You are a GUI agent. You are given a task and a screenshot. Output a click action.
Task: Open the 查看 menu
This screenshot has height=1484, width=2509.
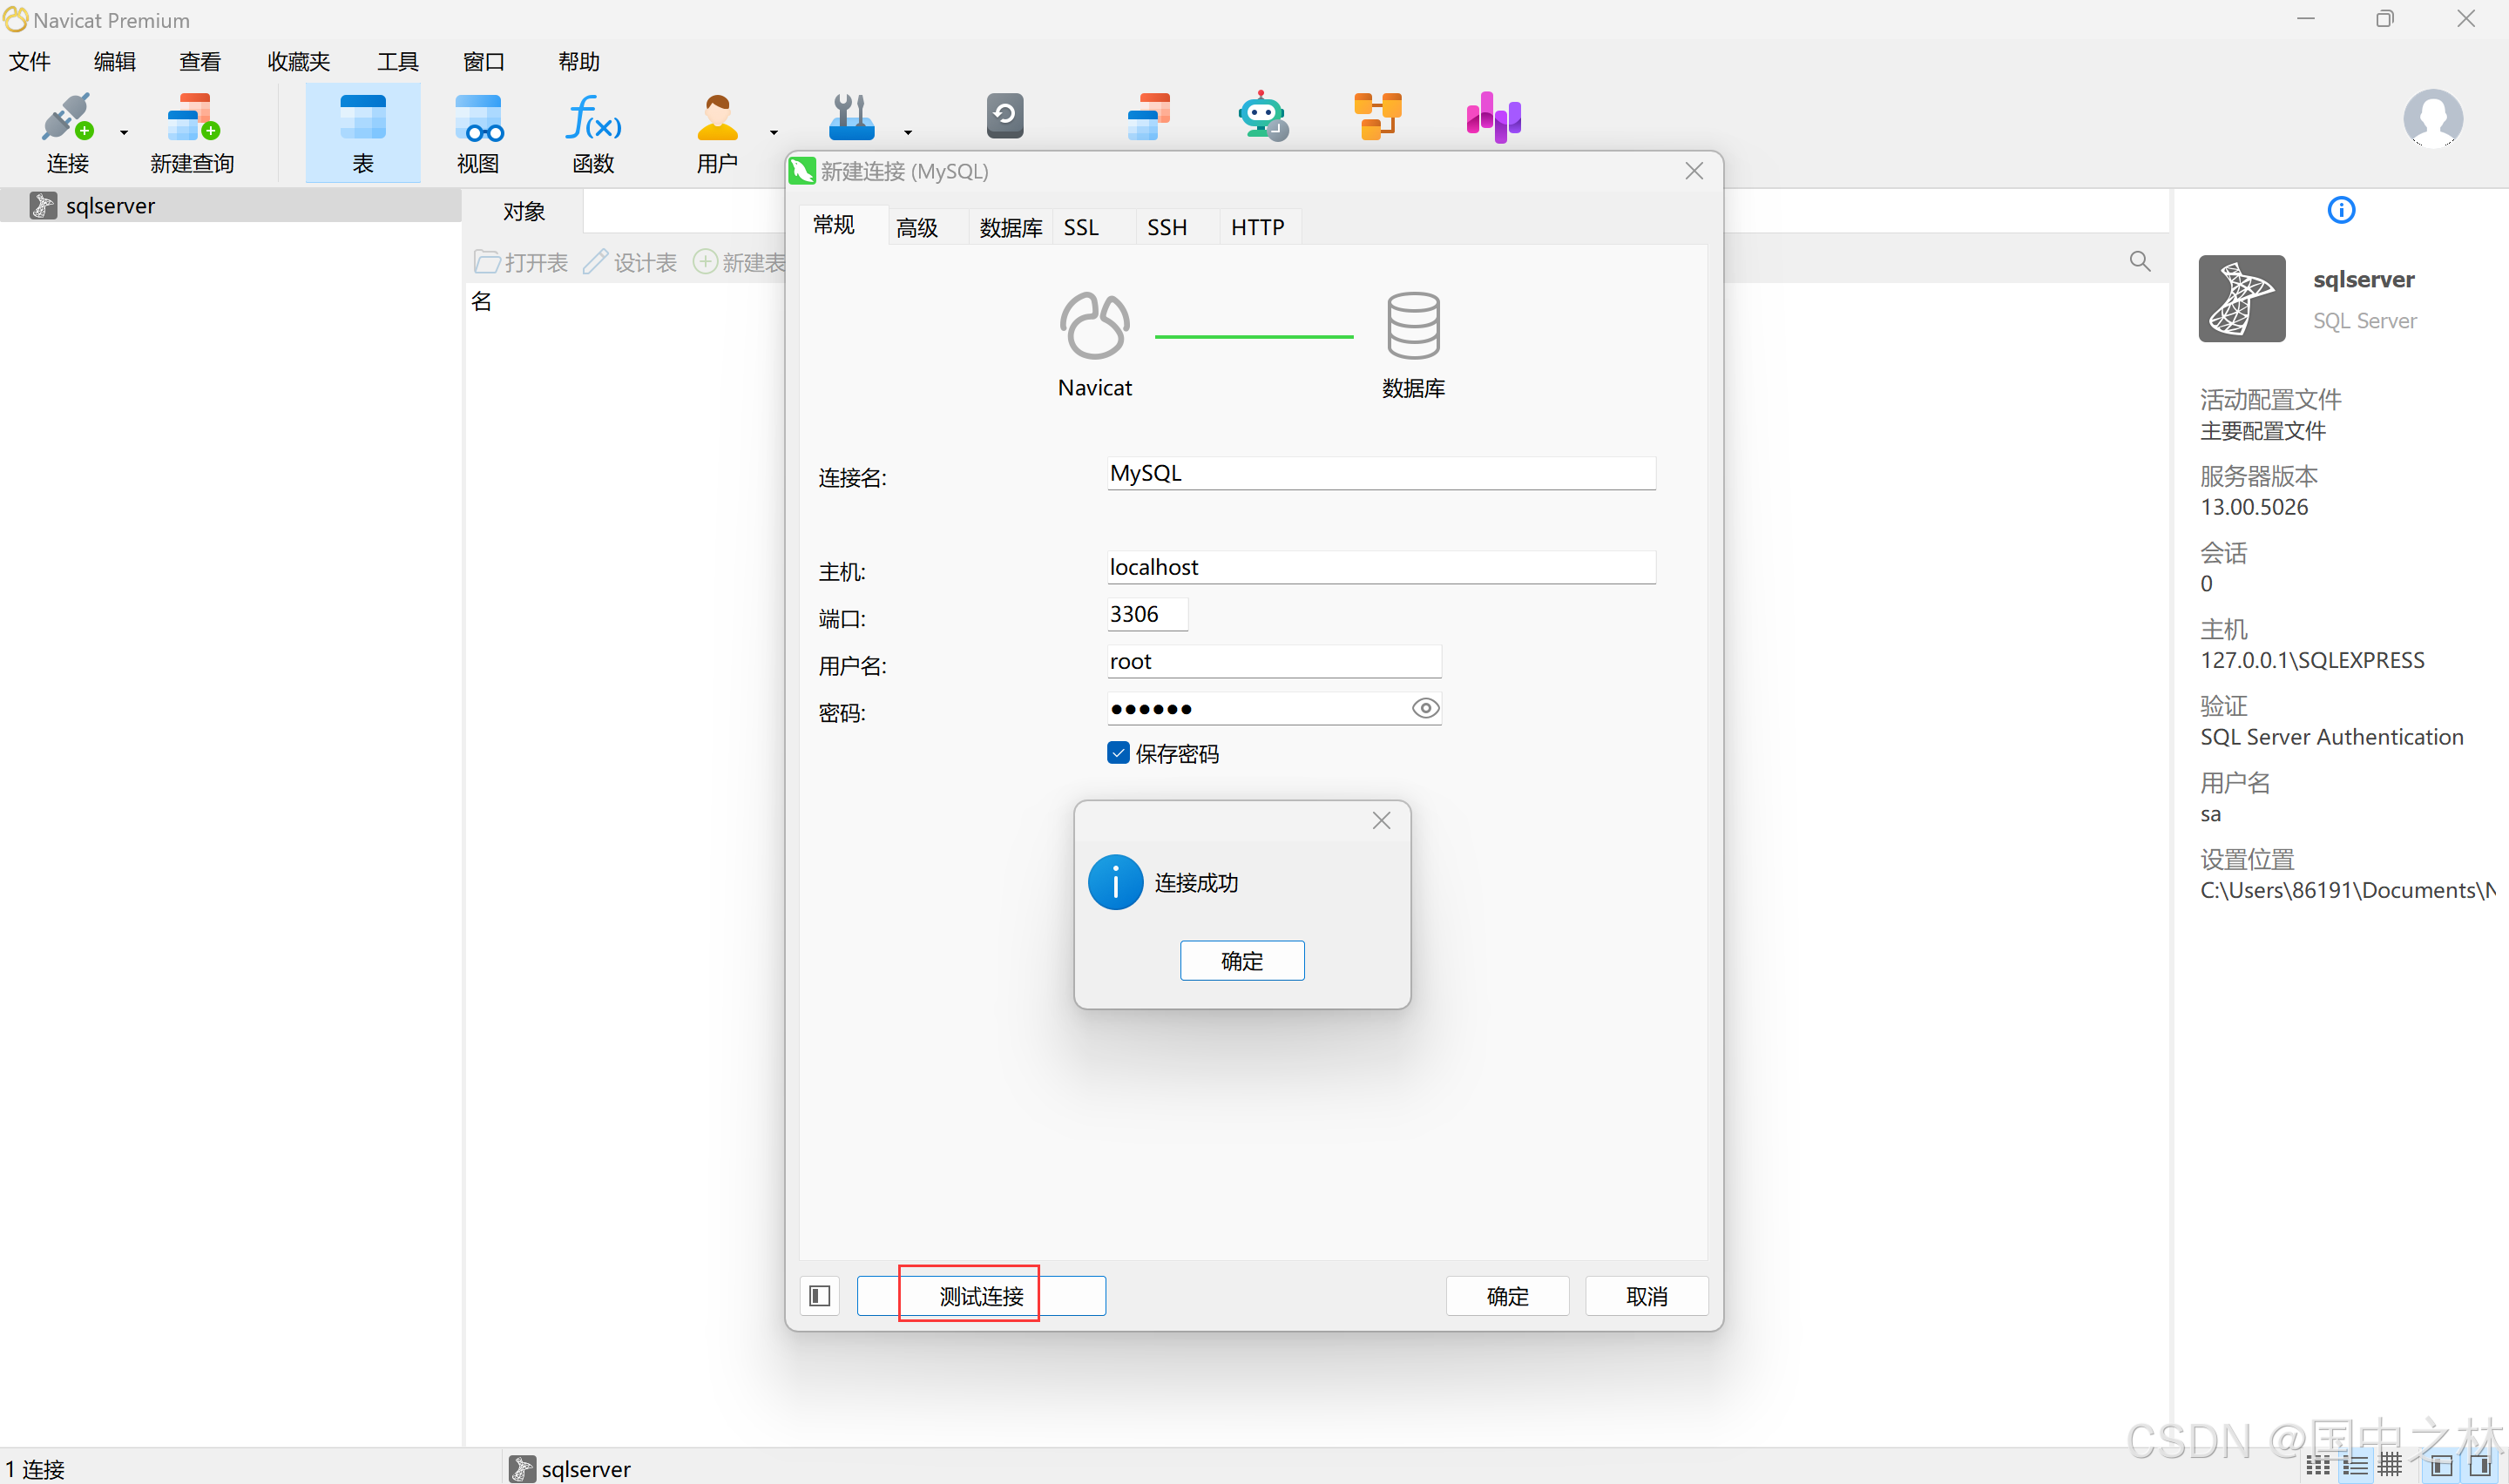pyautogui.click(x=200, y=62)
